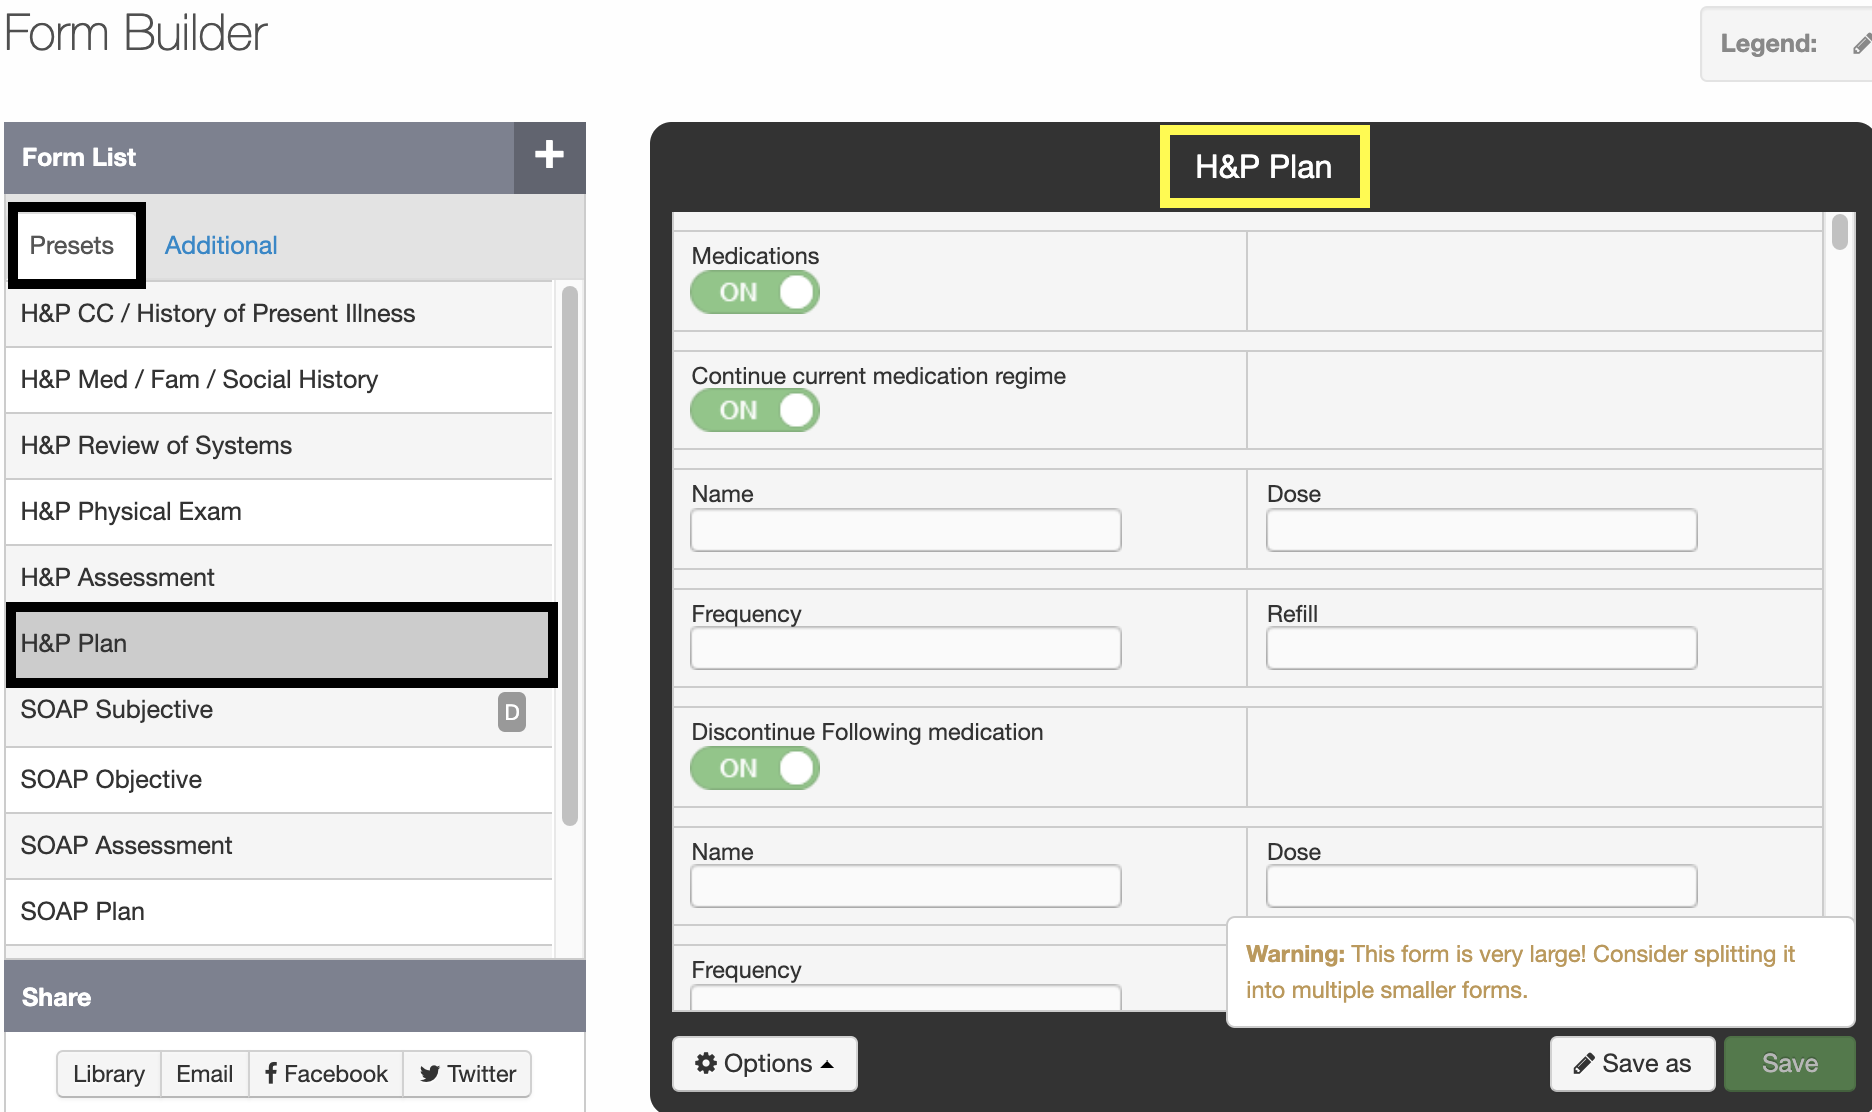Share via Email button
Screen dimensions: 1872x1112
coord(204,1074)
